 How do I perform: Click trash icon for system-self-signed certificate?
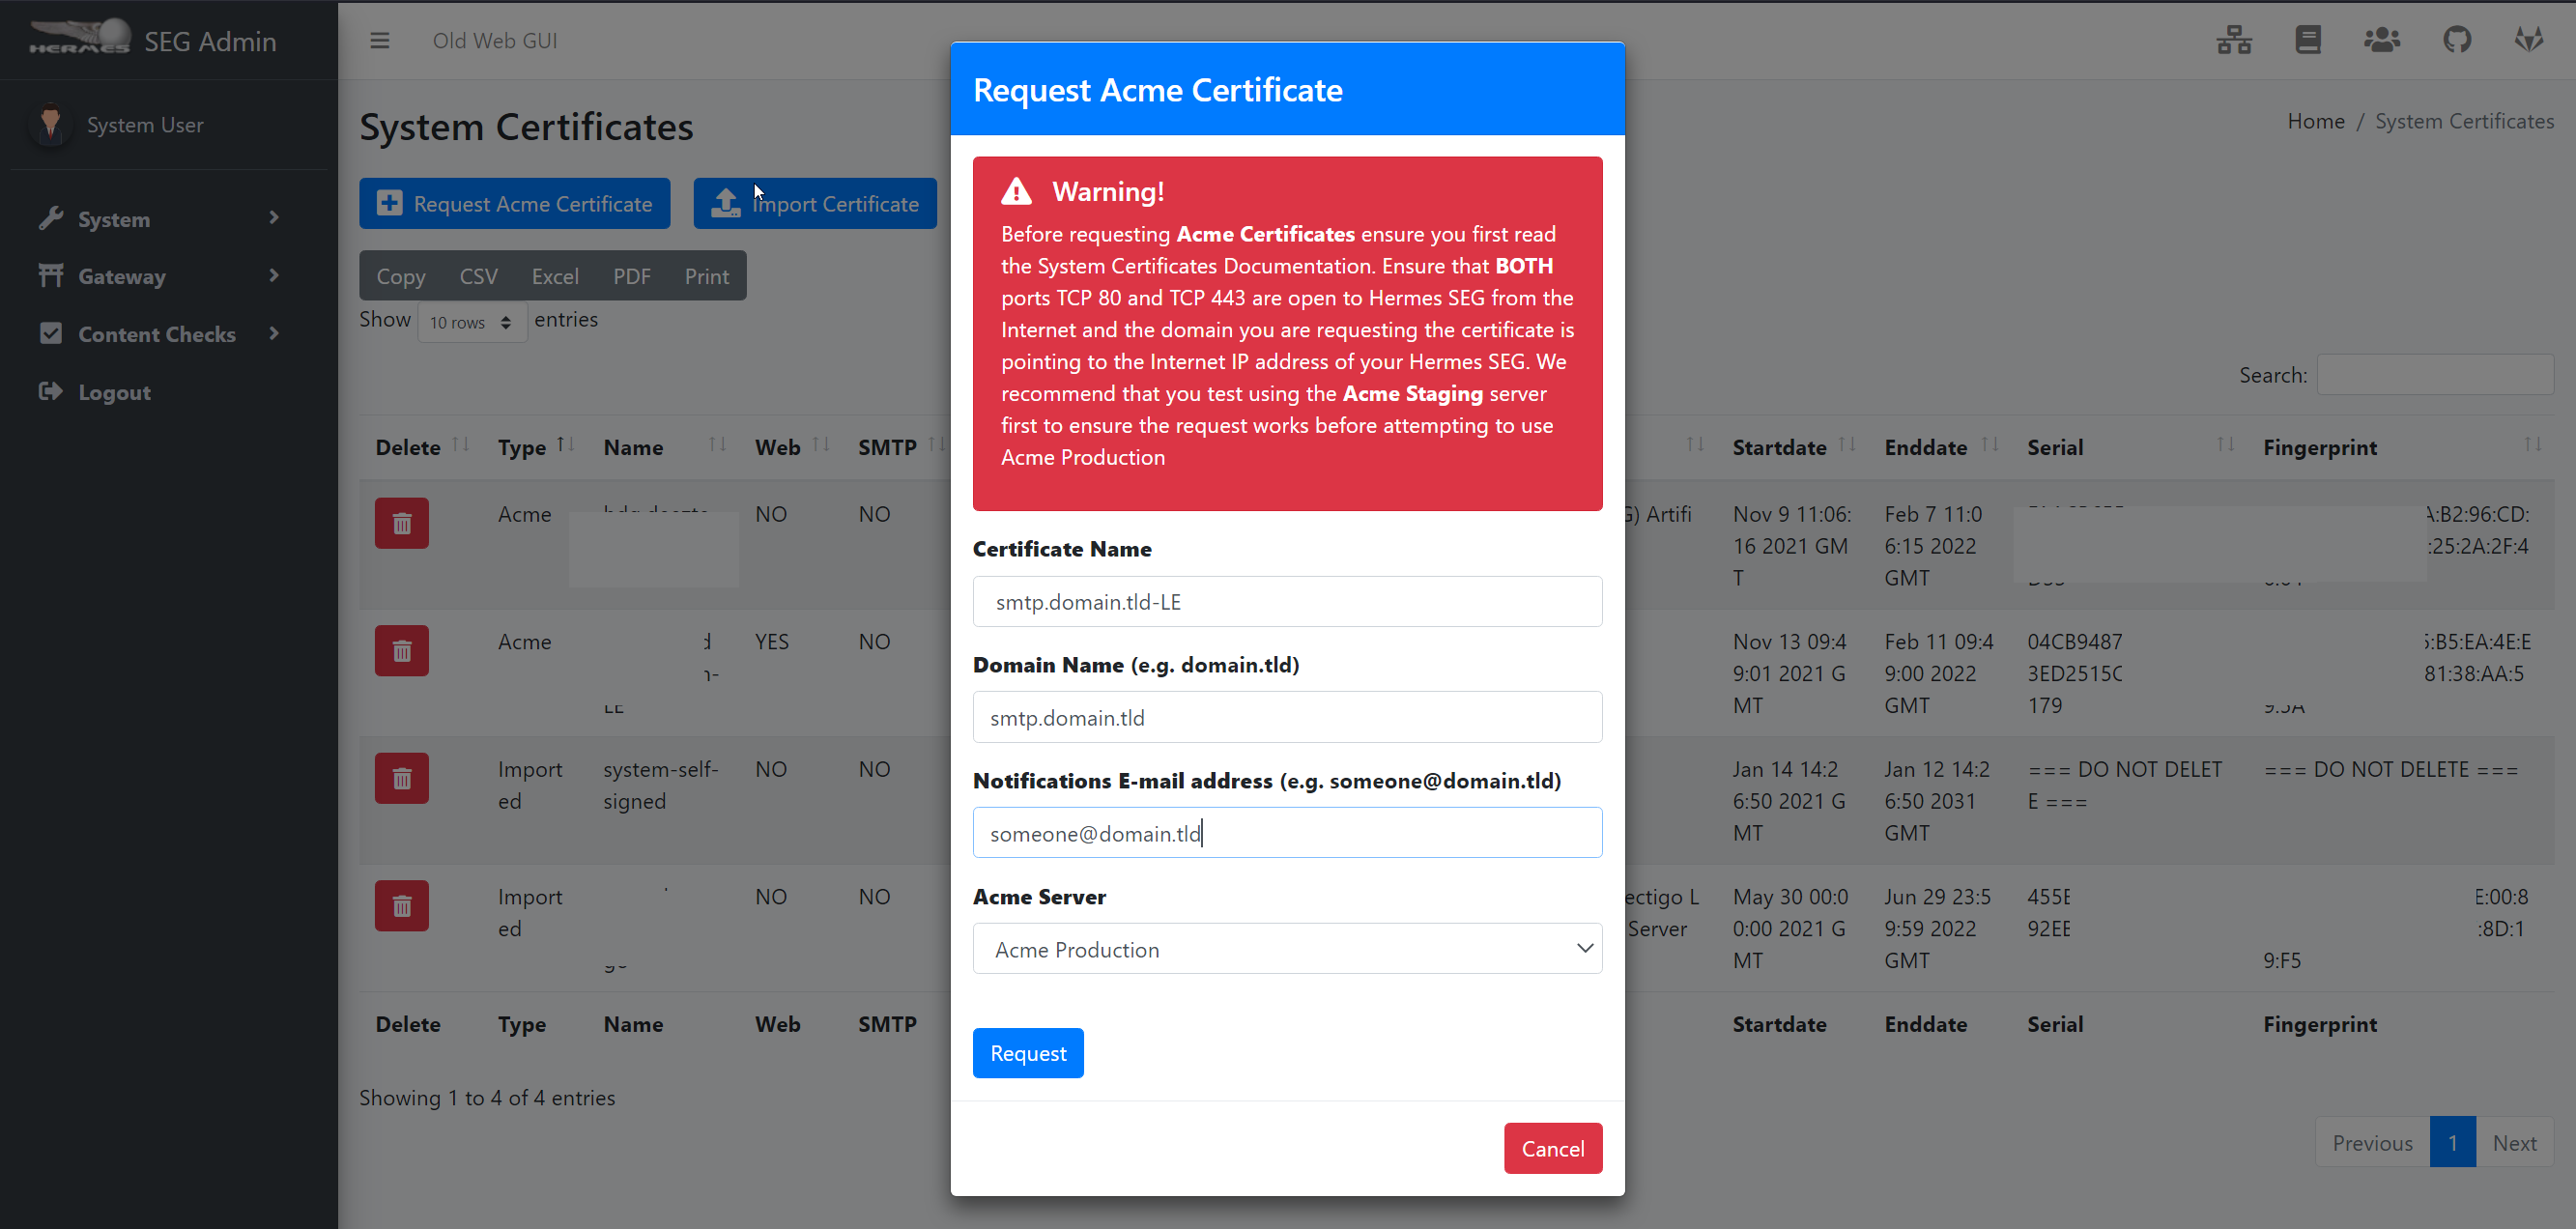[x=401, y=778]
